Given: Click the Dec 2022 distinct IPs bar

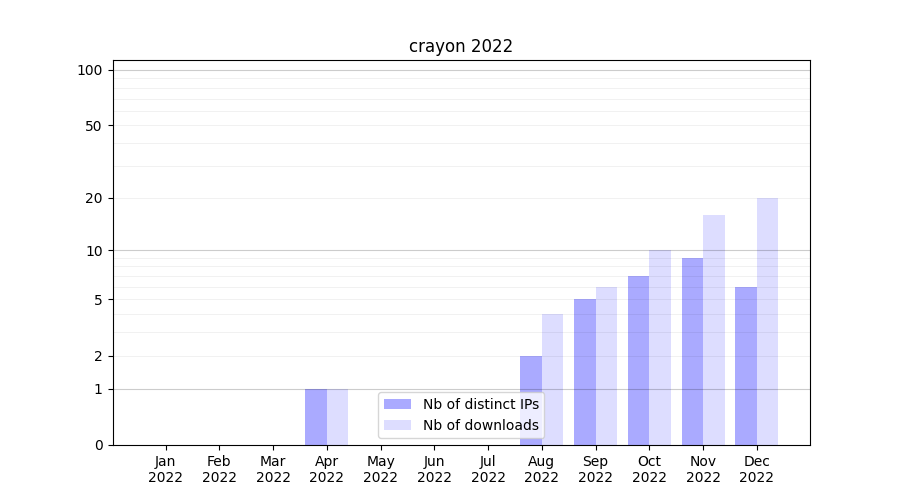Looking at the screenshot, I should pos(746,366).
